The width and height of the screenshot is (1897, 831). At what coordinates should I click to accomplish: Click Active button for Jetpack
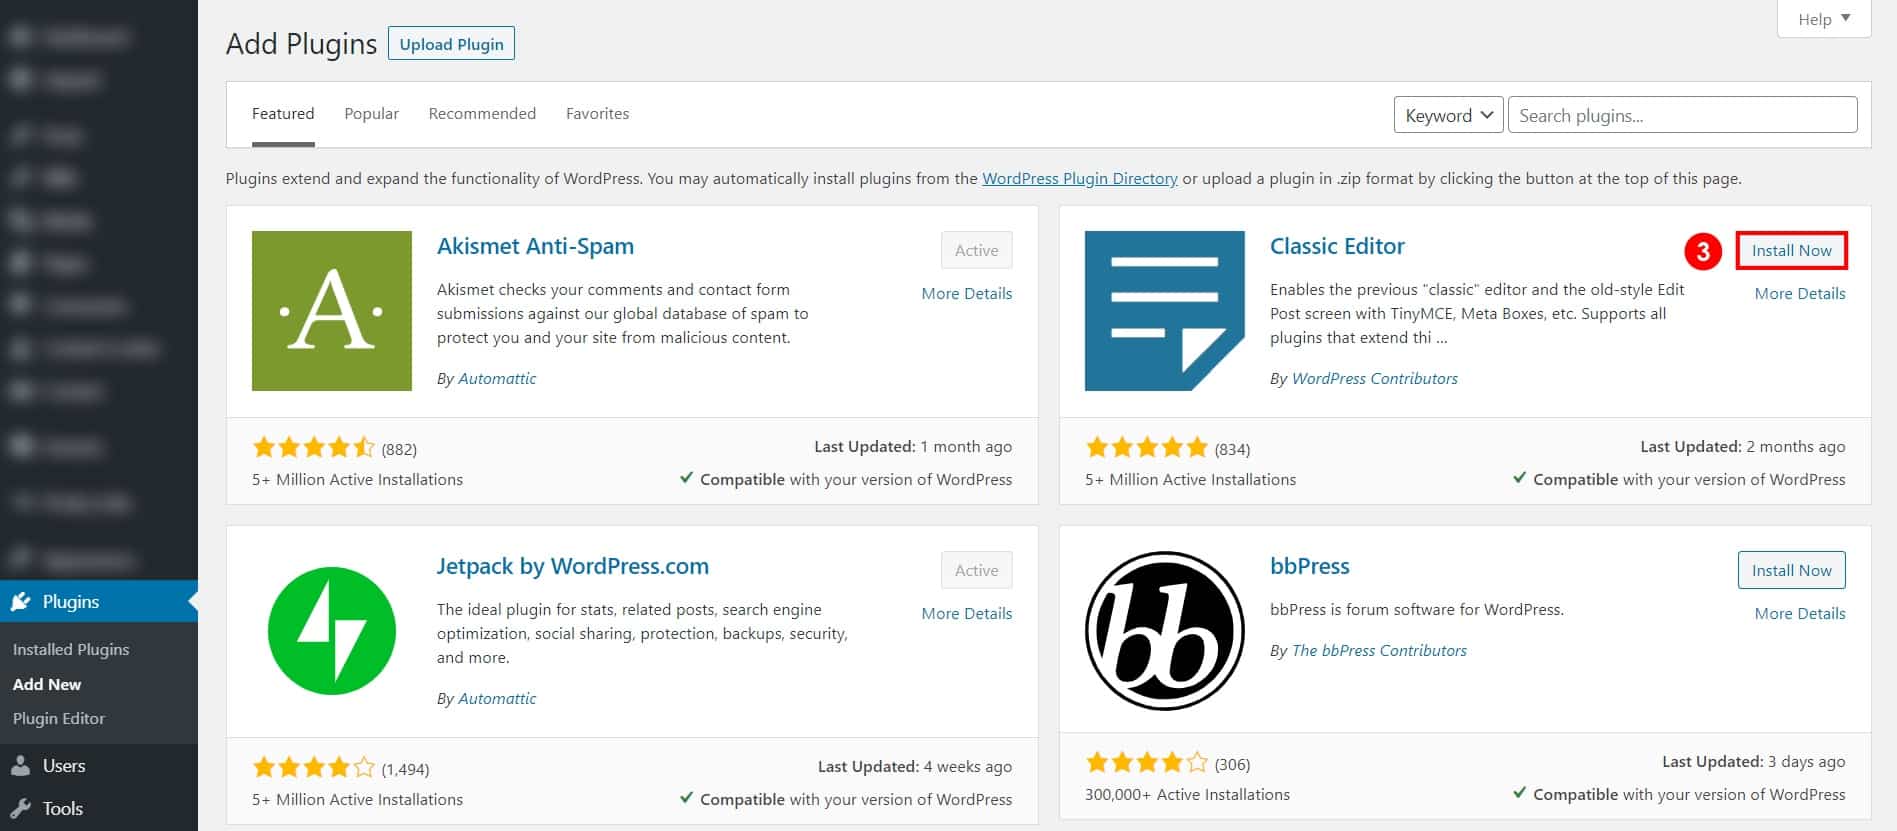tap(977, 570)
